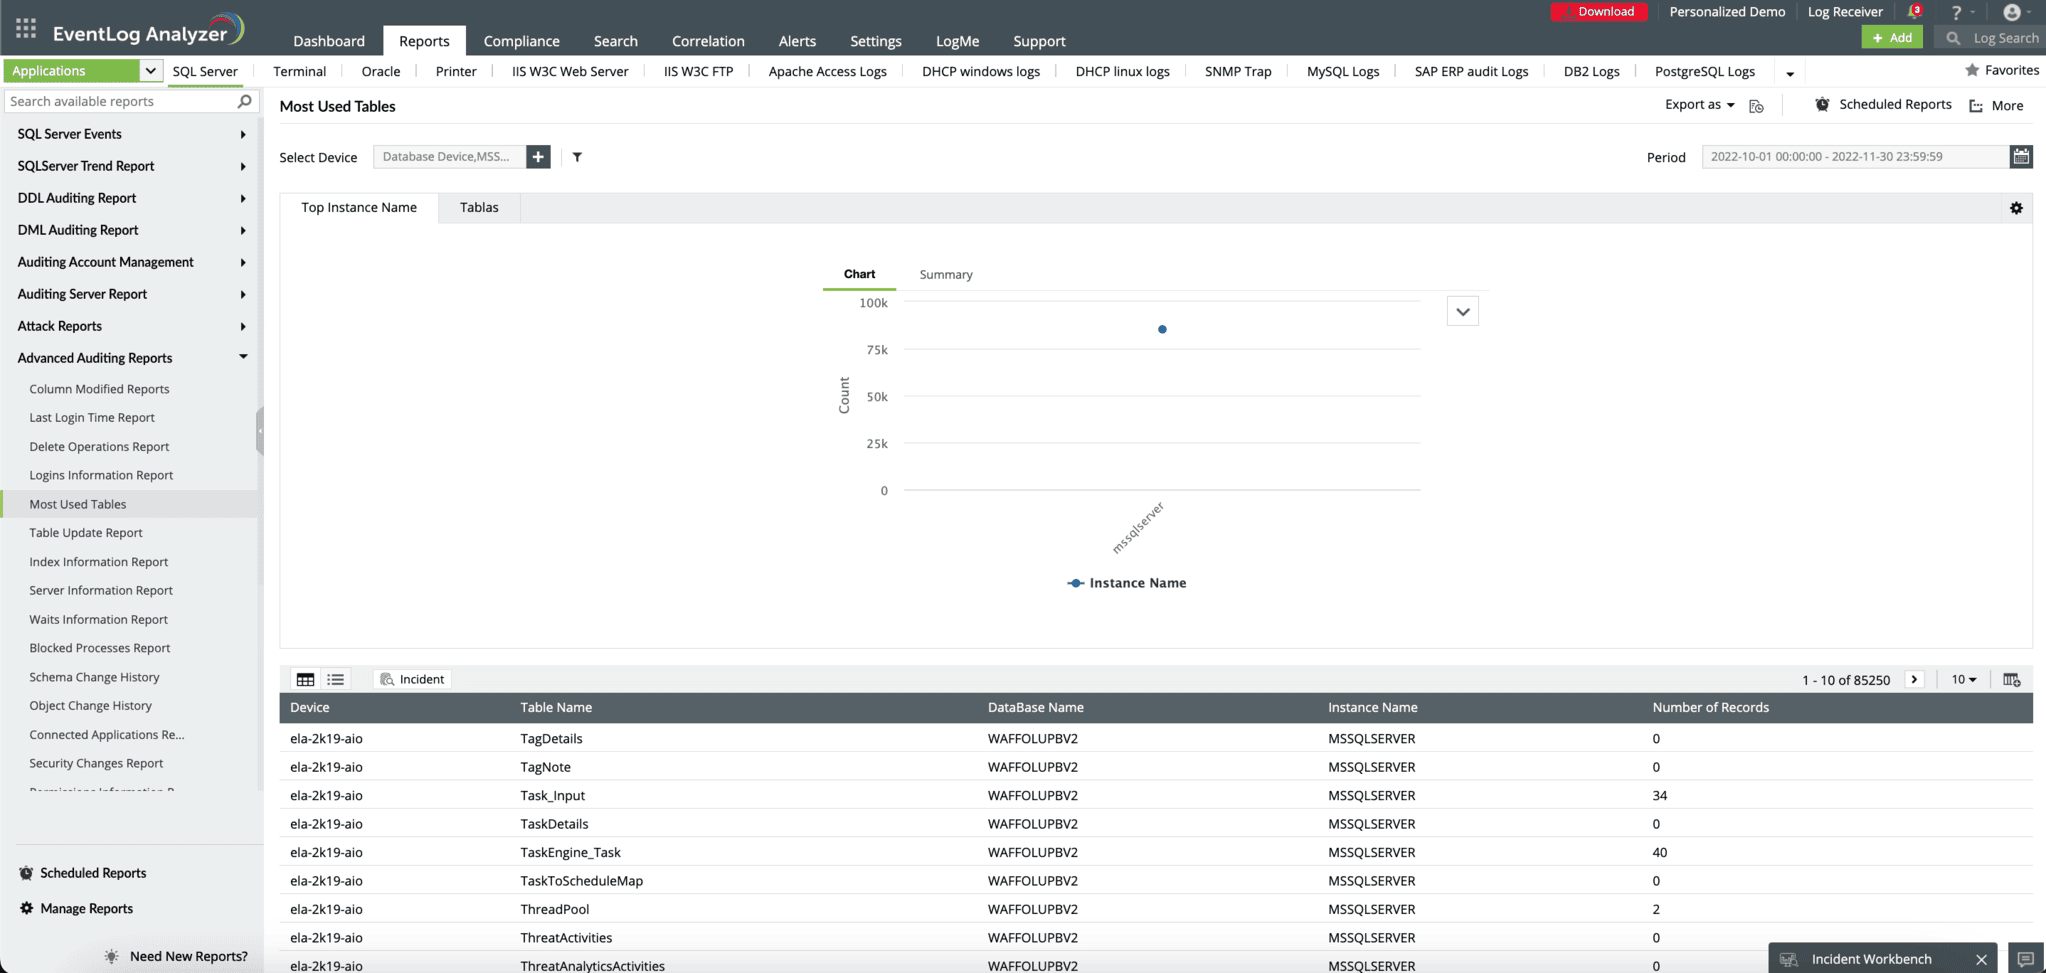Image resolution: width=2046 pixels, height=973 pixels.
Task: Show more log source tabs dropdown
Action: click(x=1790, y=73)
